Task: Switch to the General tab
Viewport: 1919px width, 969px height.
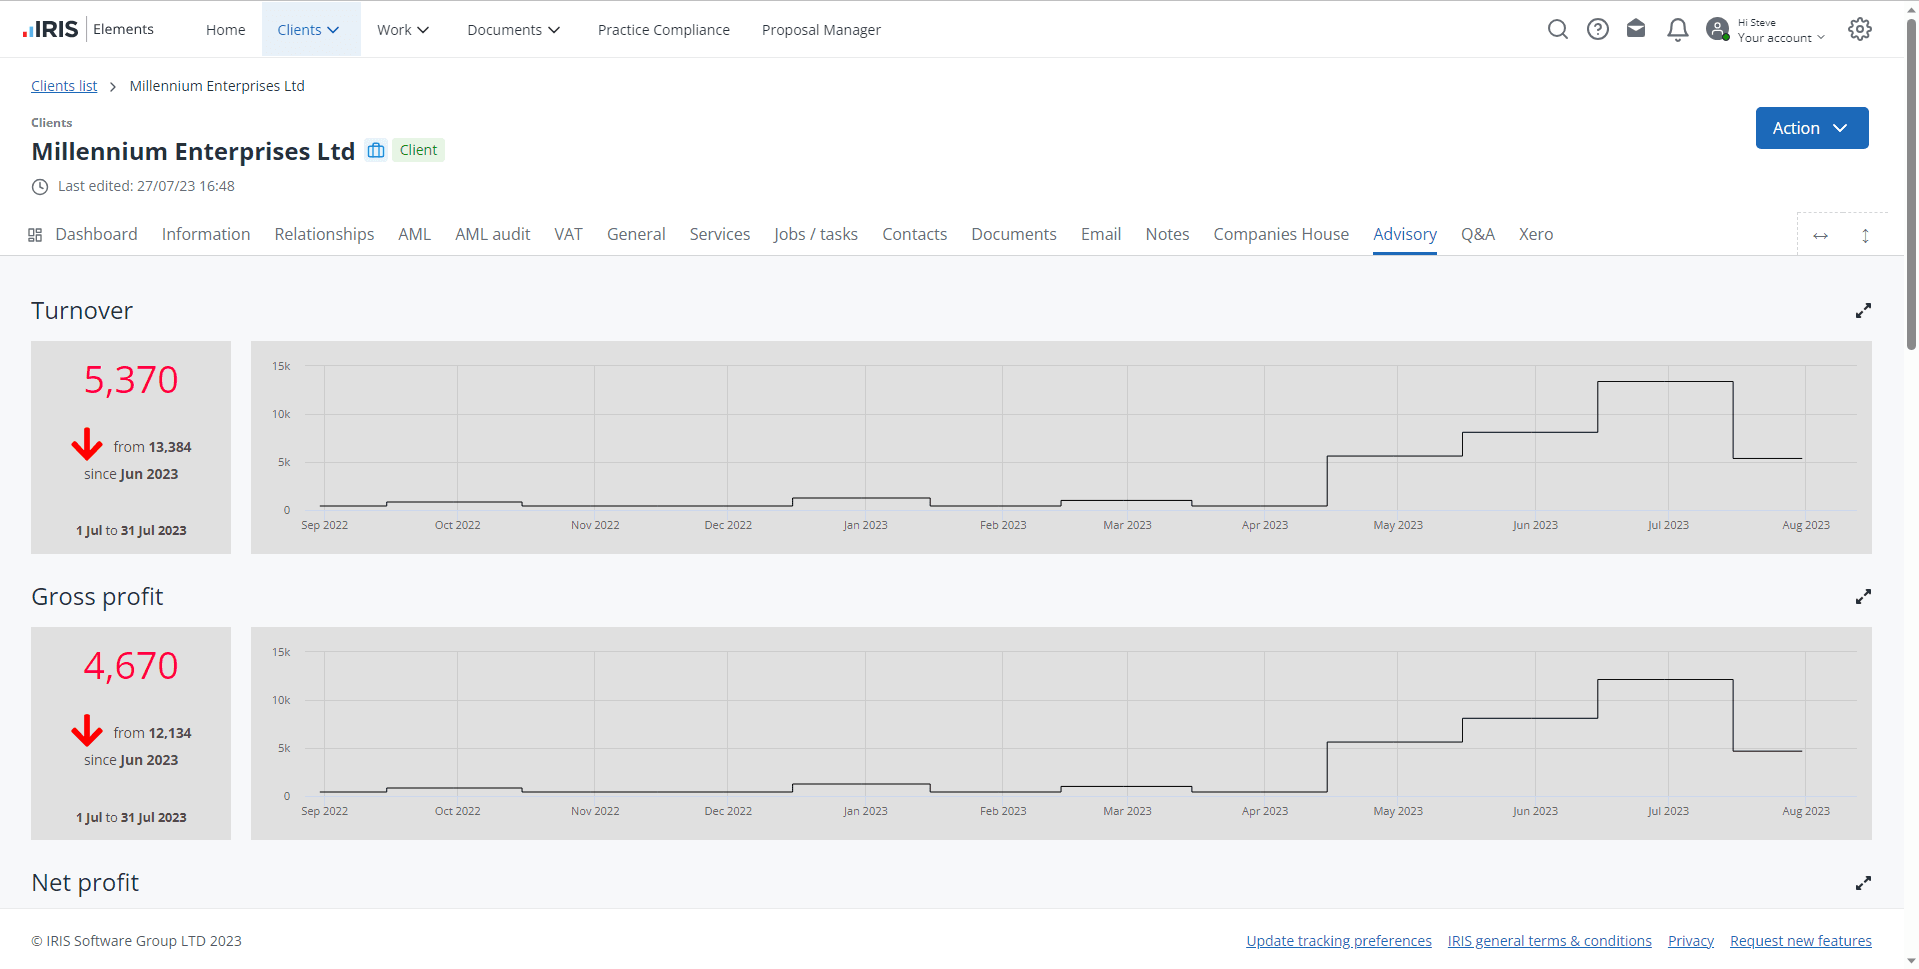Action: coord(636,234)
